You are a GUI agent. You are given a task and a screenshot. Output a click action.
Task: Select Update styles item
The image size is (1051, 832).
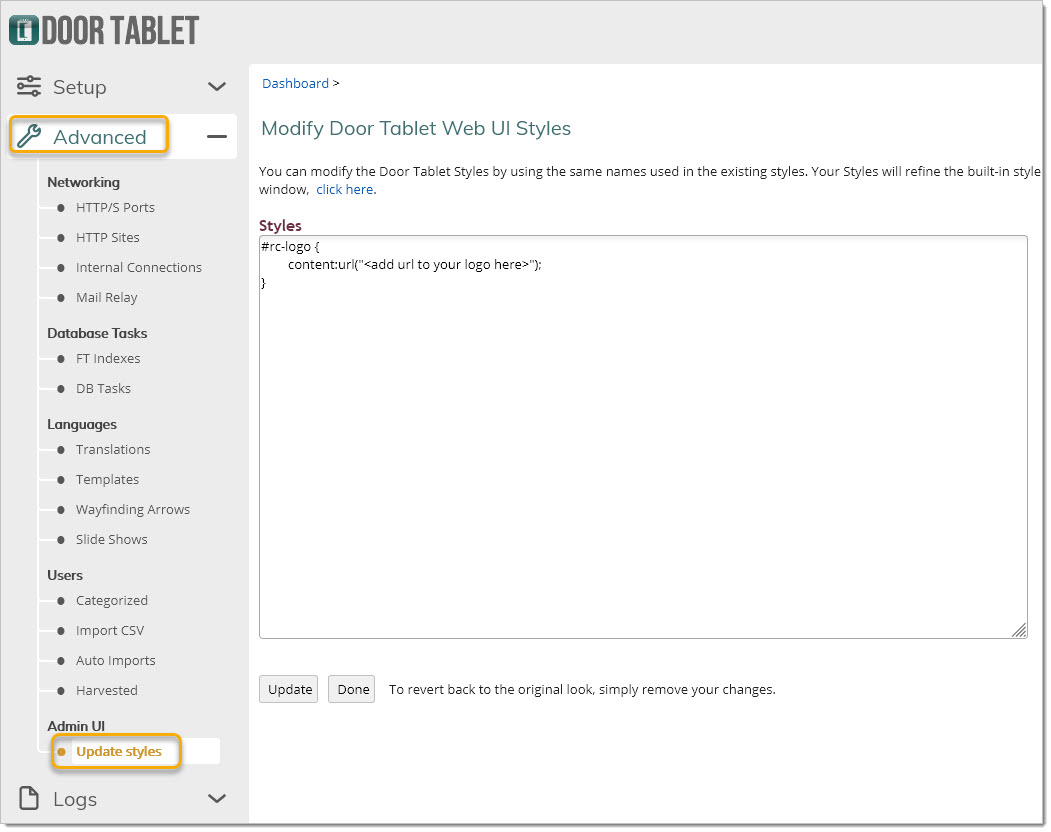click(119, 752)
